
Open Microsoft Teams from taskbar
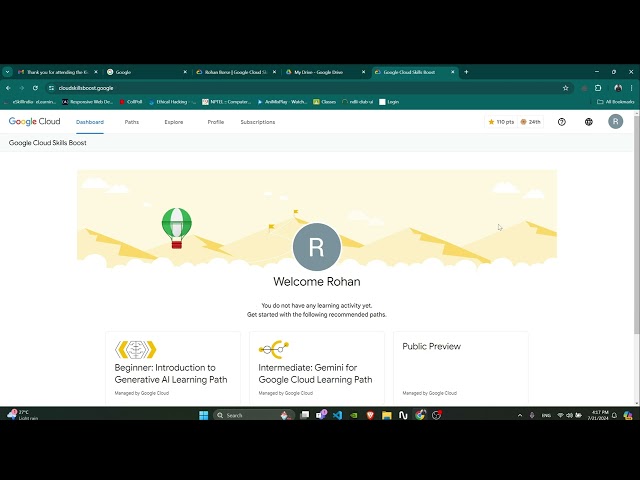[321, 415]
